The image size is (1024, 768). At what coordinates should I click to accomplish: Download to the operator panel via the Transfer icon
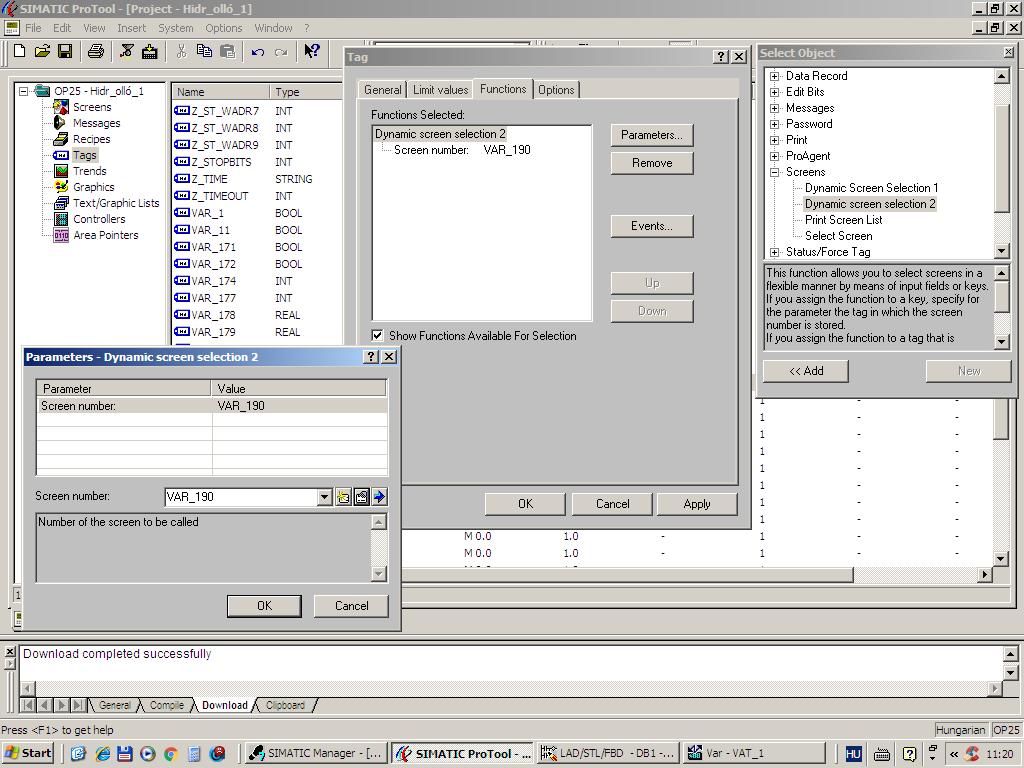tap(150, 52)
